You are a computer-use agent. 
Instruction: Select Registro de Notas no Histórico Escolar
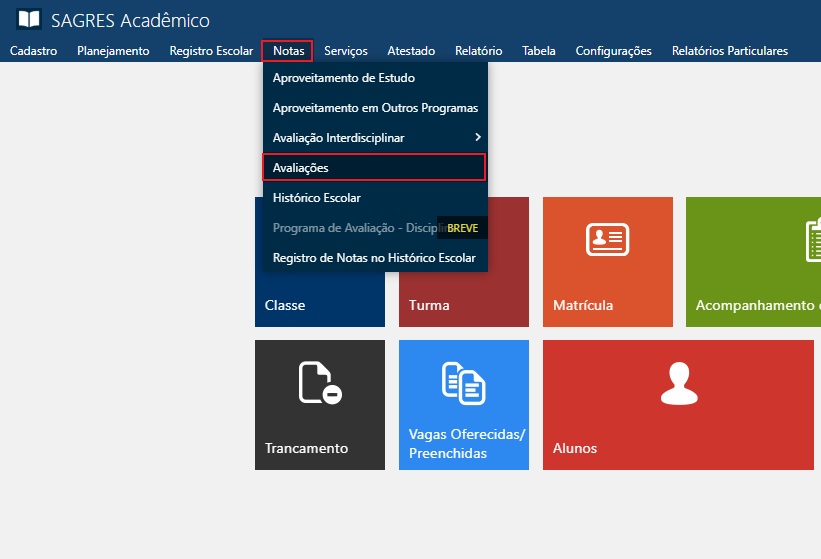[373, 258]
